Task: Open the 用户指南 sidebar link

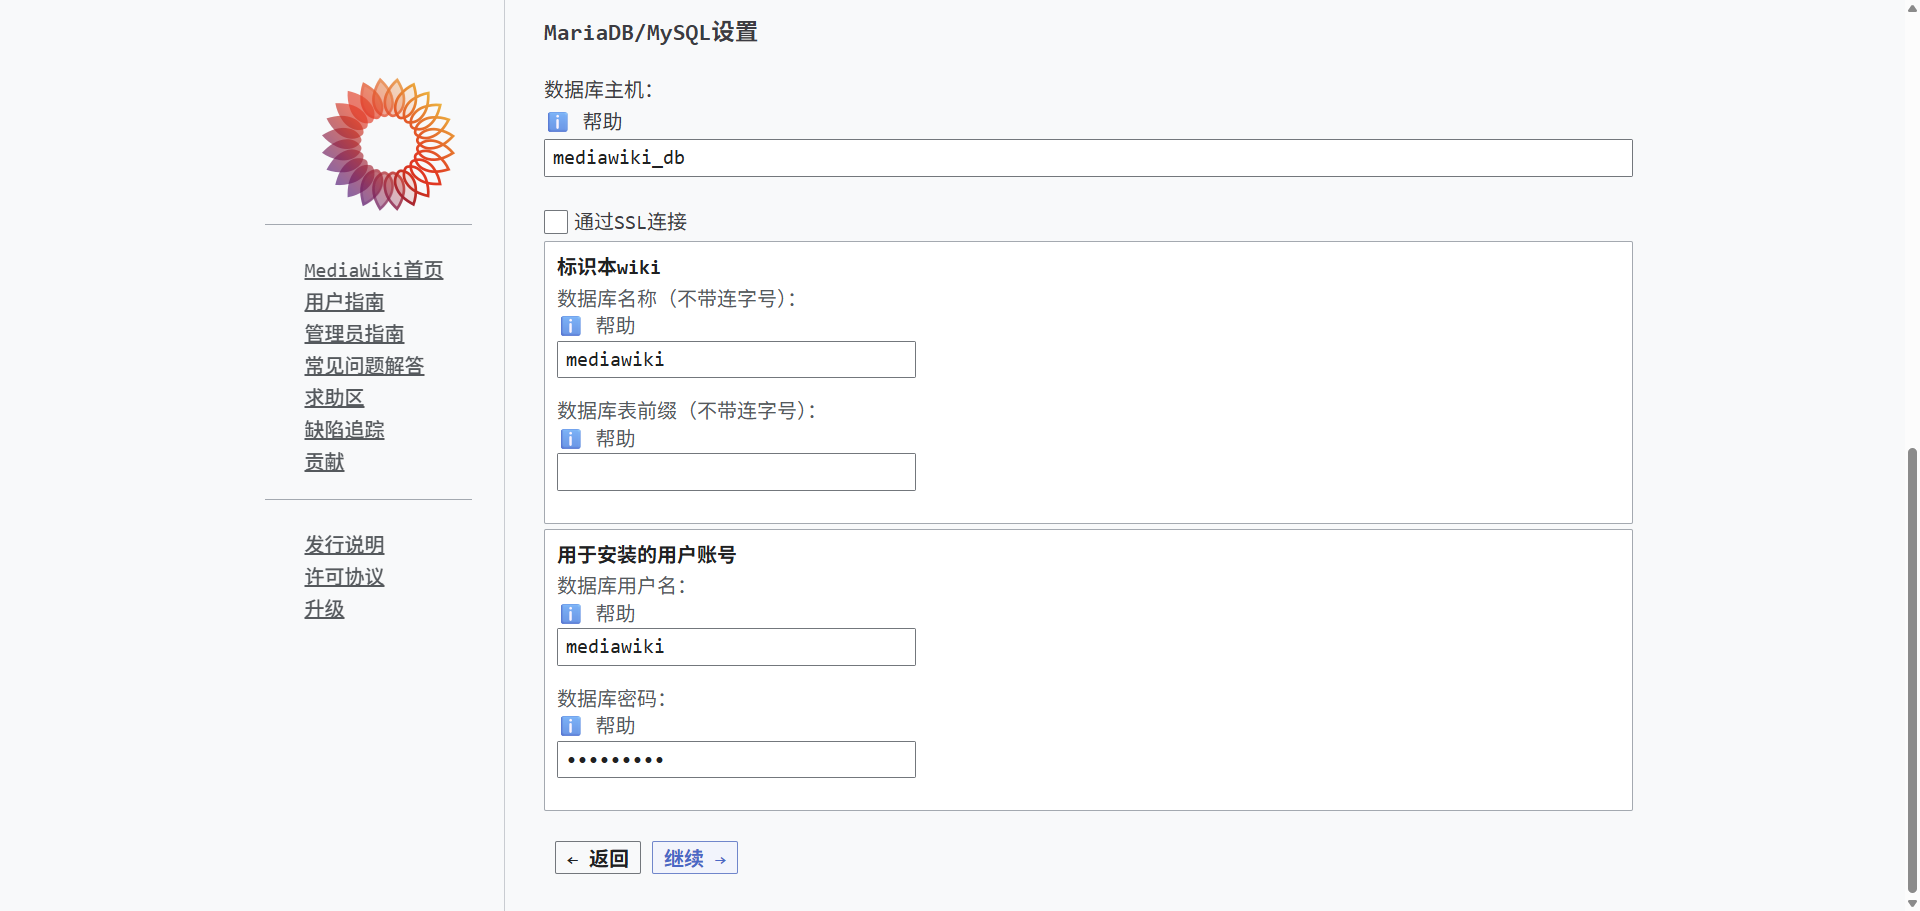Action: pyautogui.click(x=344, y=302)
